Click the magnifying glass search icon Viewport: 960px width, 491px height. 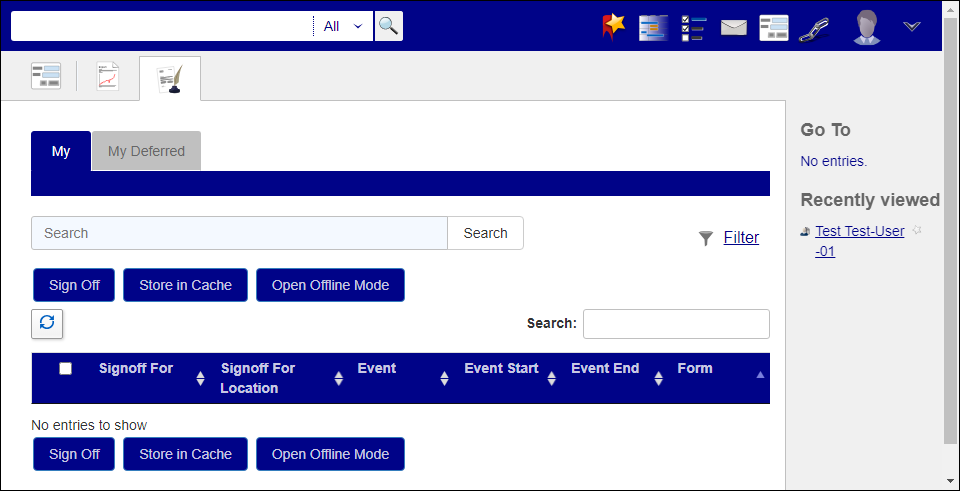coord(388,26)
